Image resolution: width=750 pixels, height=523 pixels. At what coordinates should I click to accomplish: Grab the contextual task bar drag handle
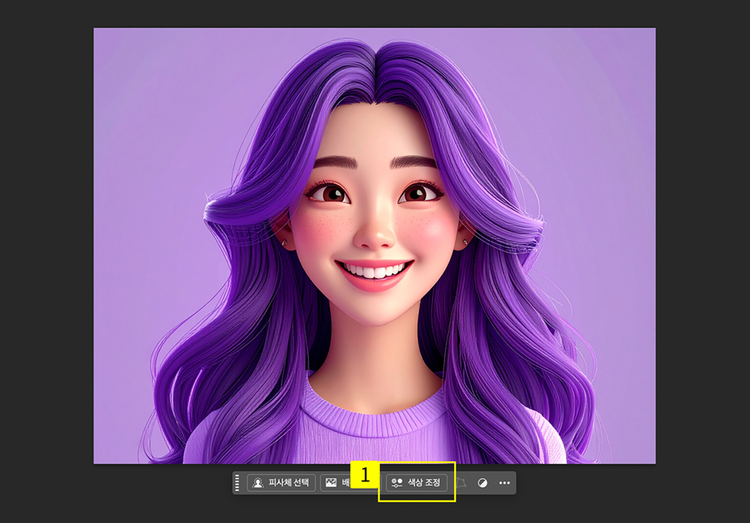pyautogui.click(x=237, y=483)
